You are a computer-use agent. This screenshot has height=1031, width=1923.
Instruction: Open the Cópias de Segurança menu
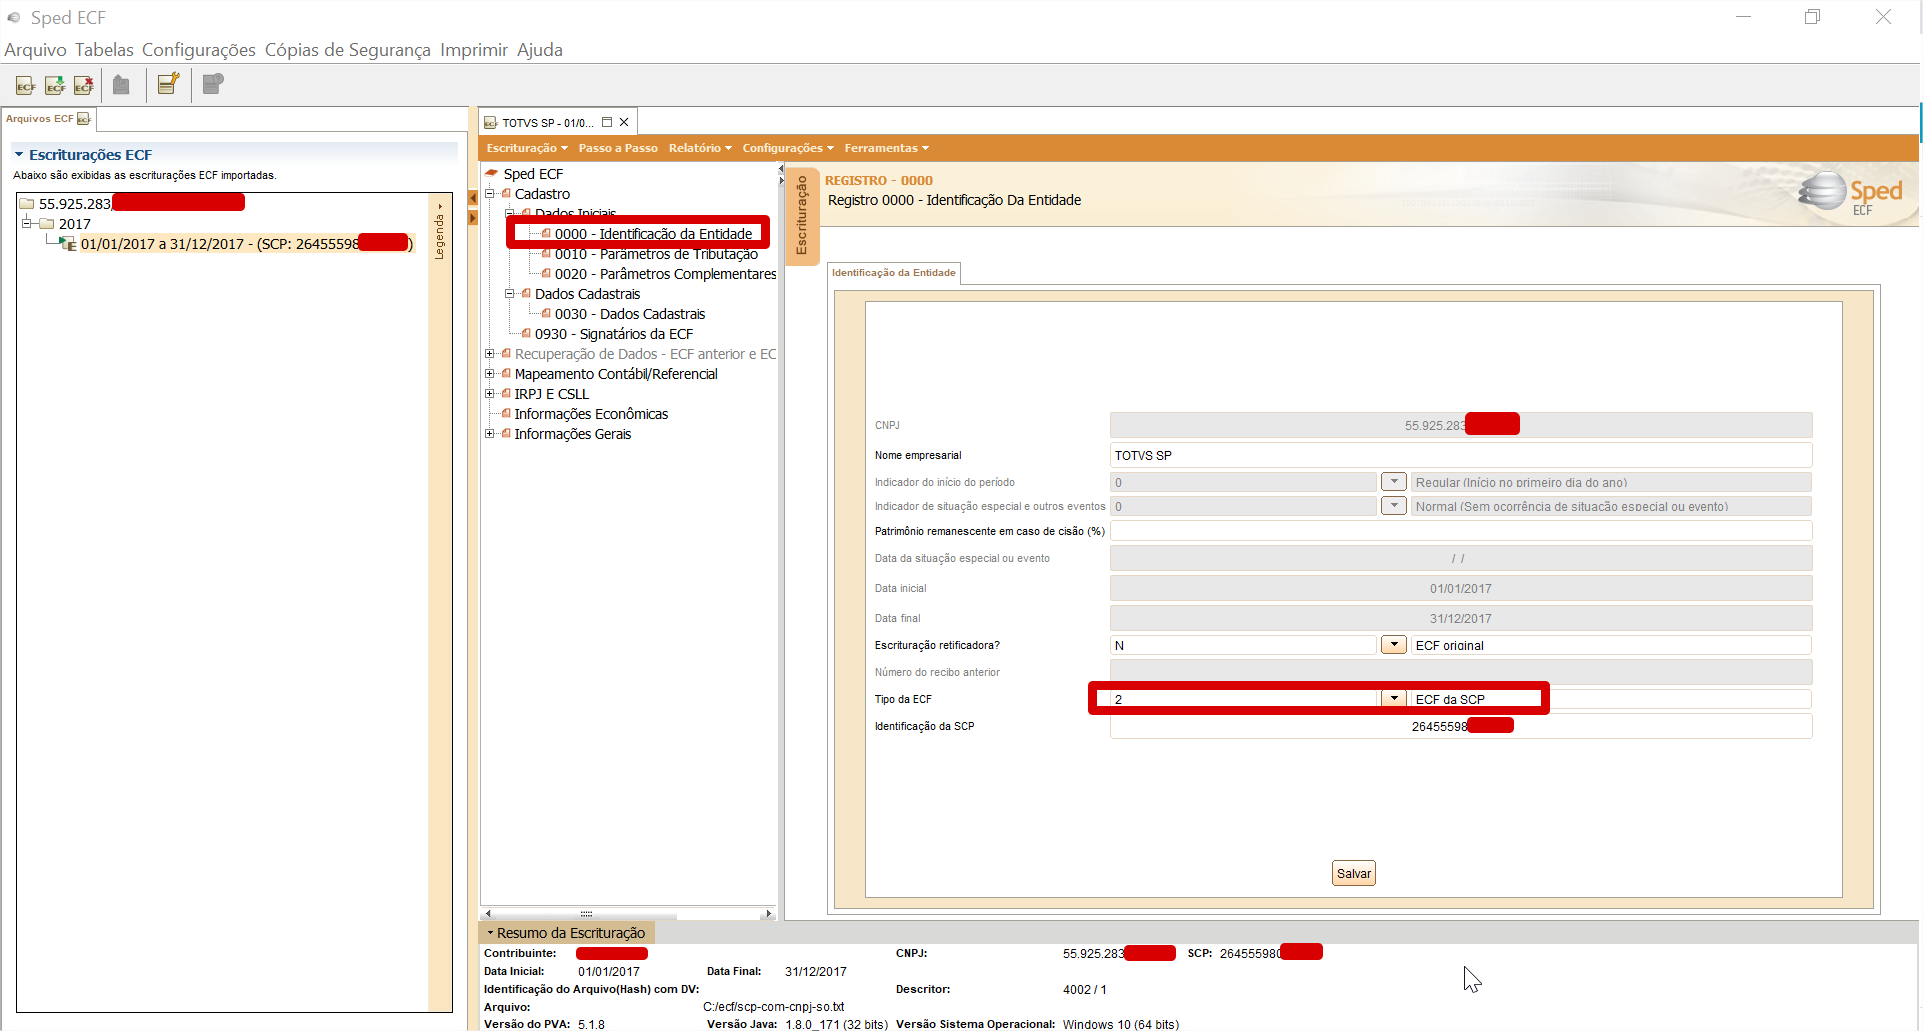348,50
